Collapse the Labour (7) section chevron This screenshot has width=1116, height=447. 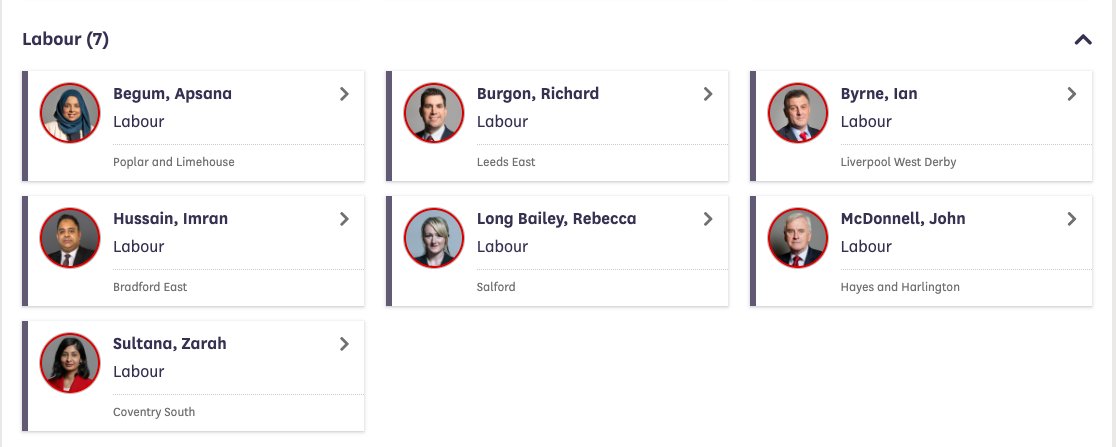pyautogui.click(x=1083, y=40)
